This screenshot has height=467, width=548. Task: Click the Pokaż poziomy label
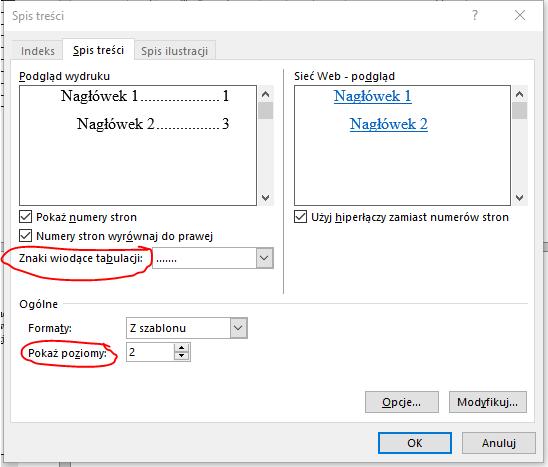67,353
